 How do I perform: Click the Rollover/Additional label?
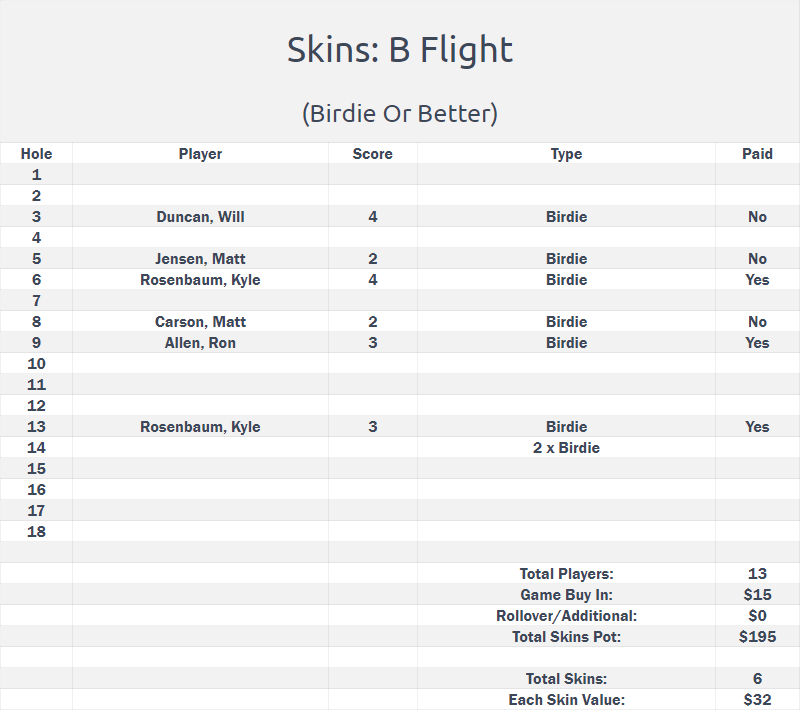point(566,615)
